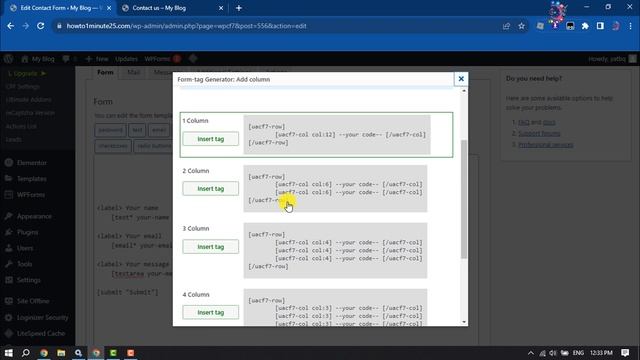
Task: Open comments bubble in admin bar
Action: (69, 59)
